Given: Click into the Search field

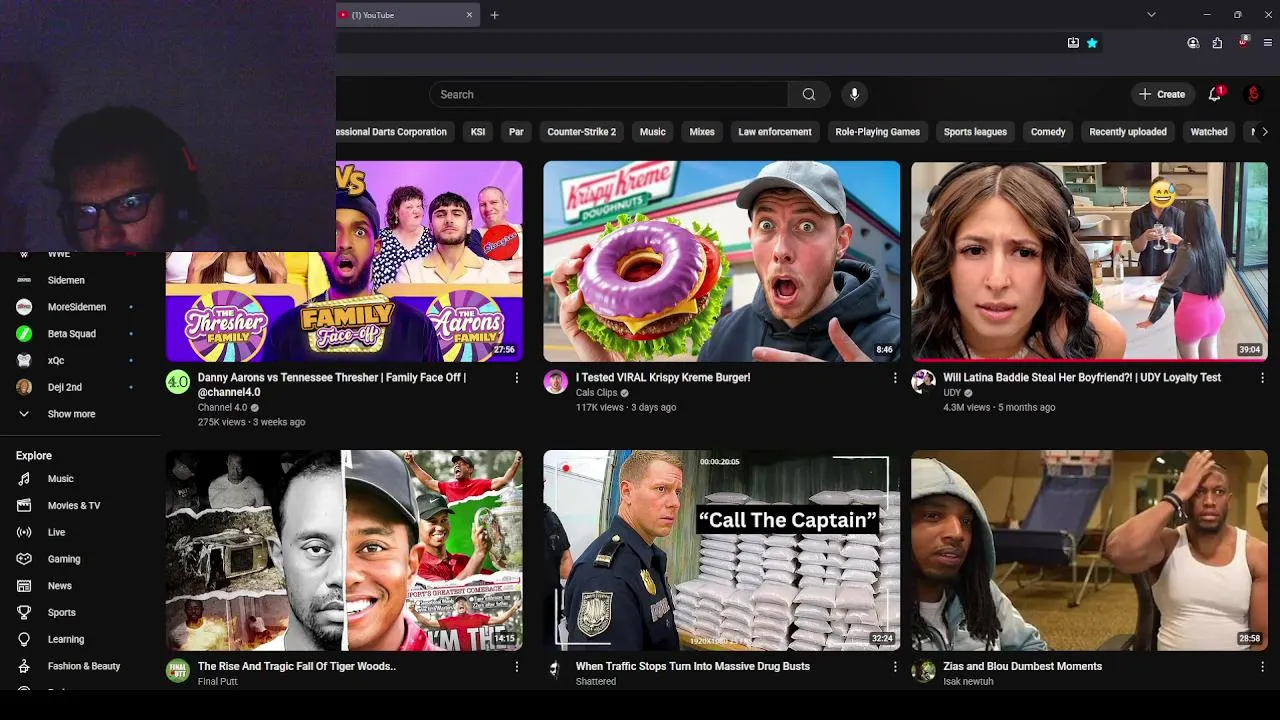Looking at the screenshot, I should click(609, 94).
